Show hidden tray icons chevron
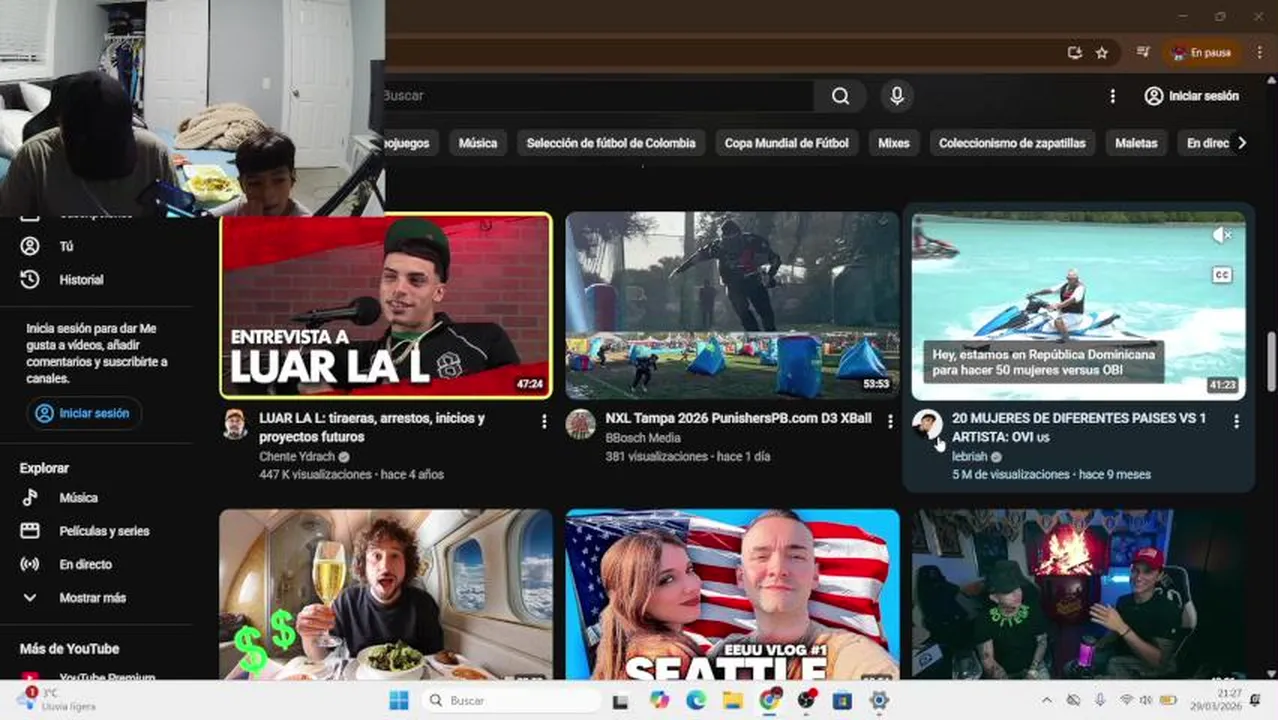1278x720 pixels. point(1047,700)
